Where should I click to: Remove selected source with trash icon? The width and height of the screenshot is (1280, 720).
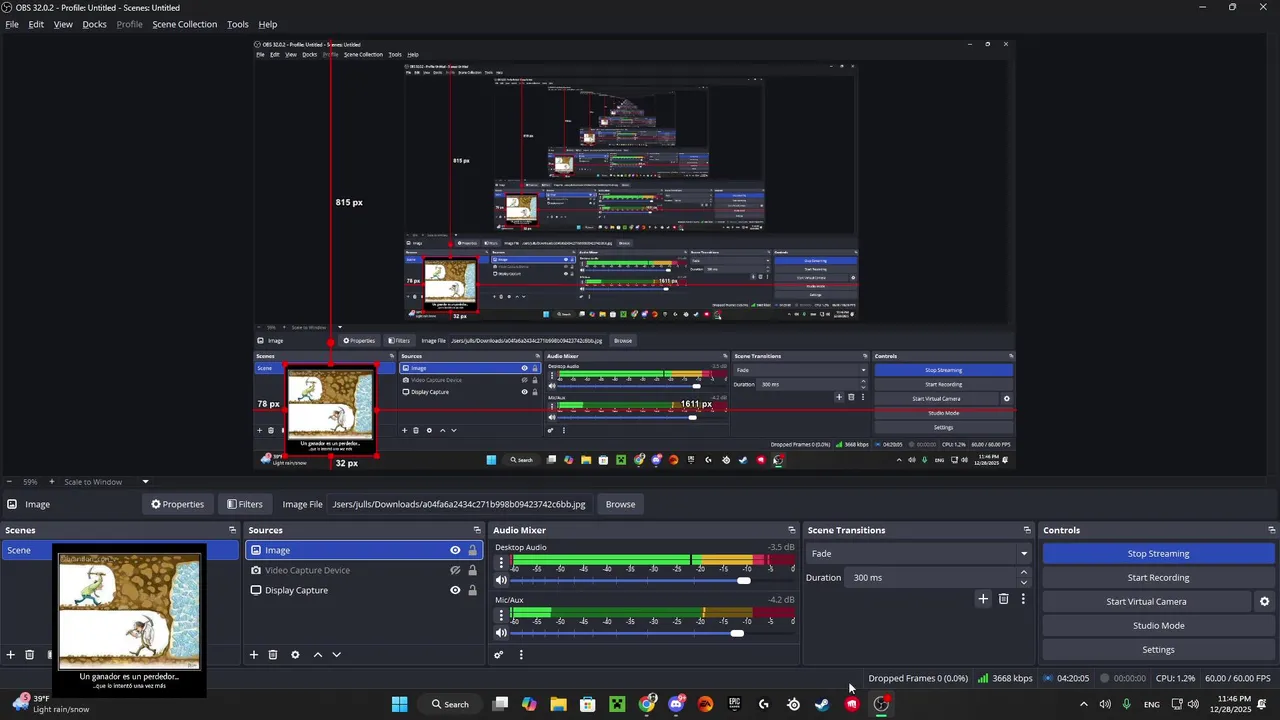pos(273,655)
